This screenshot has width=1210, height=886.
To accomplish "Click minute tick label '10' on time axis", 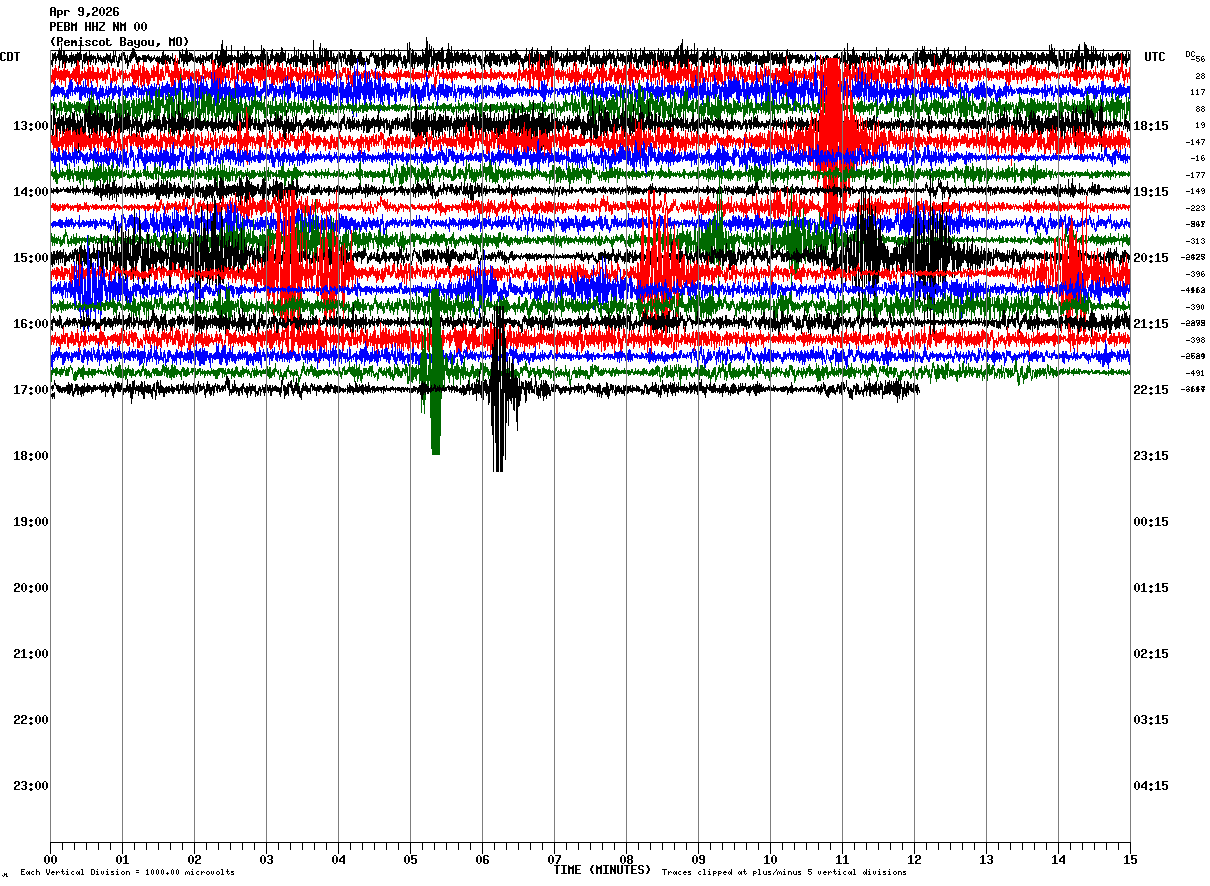I will click(770, 860).
